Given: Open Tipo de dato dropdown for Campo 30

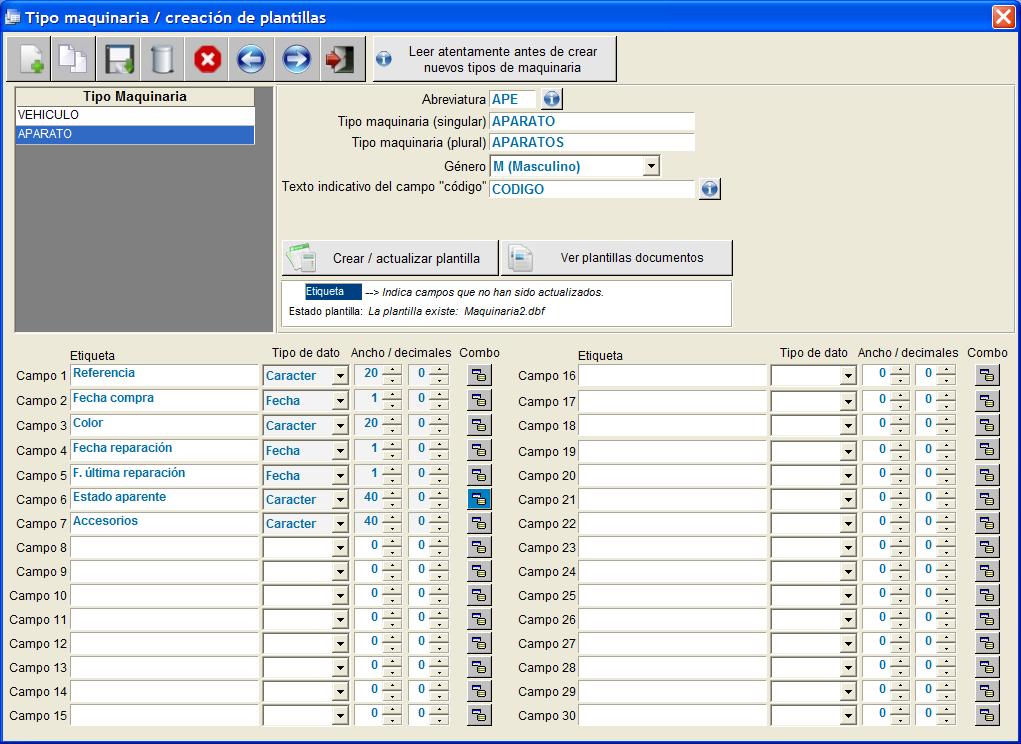Looking at the screenshot, I should click(848, 716).
